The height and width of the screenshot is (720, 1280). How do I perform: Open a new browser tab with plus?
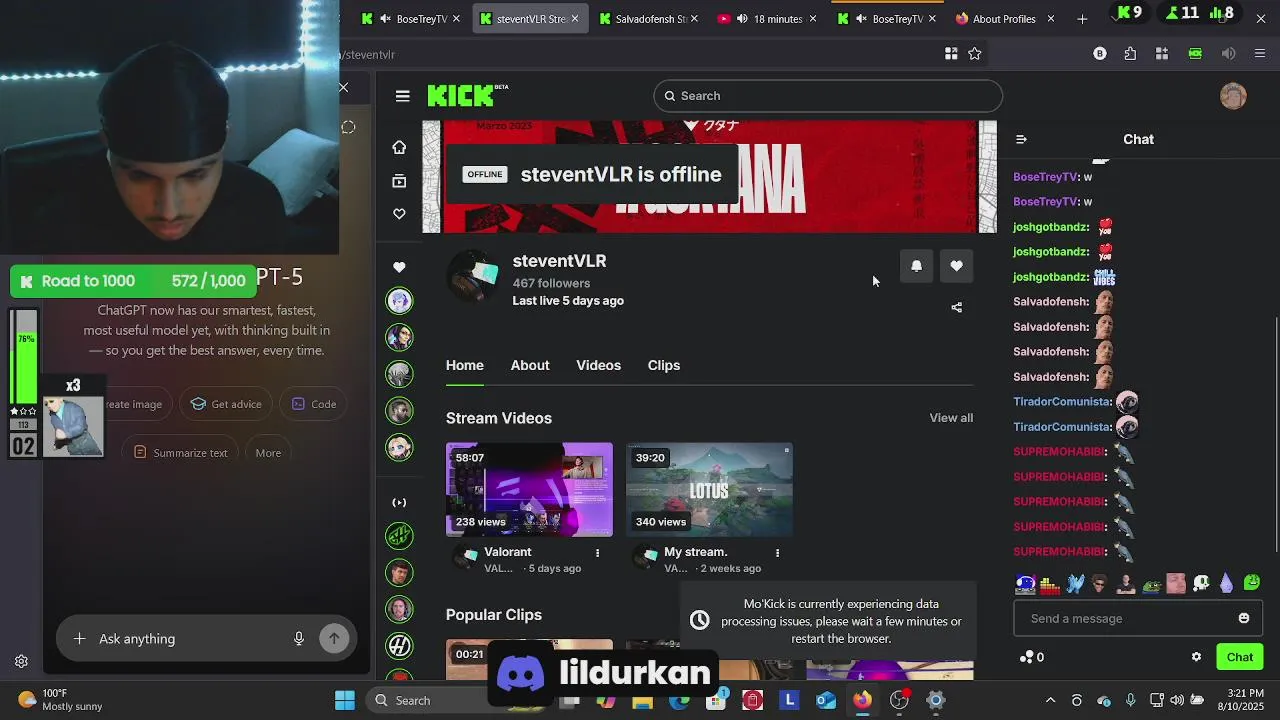[1082, 19]
